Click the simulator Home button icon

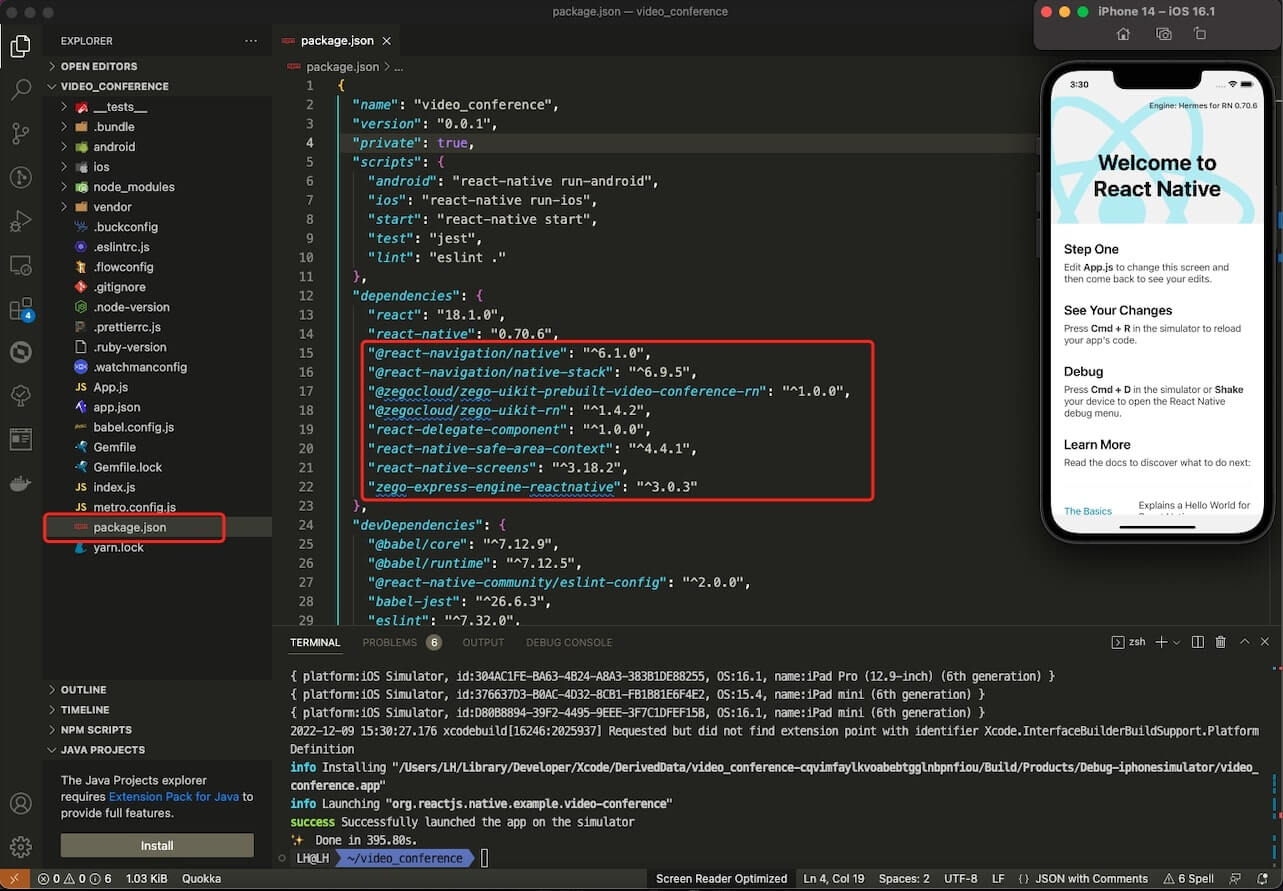tap(1123, 34)
